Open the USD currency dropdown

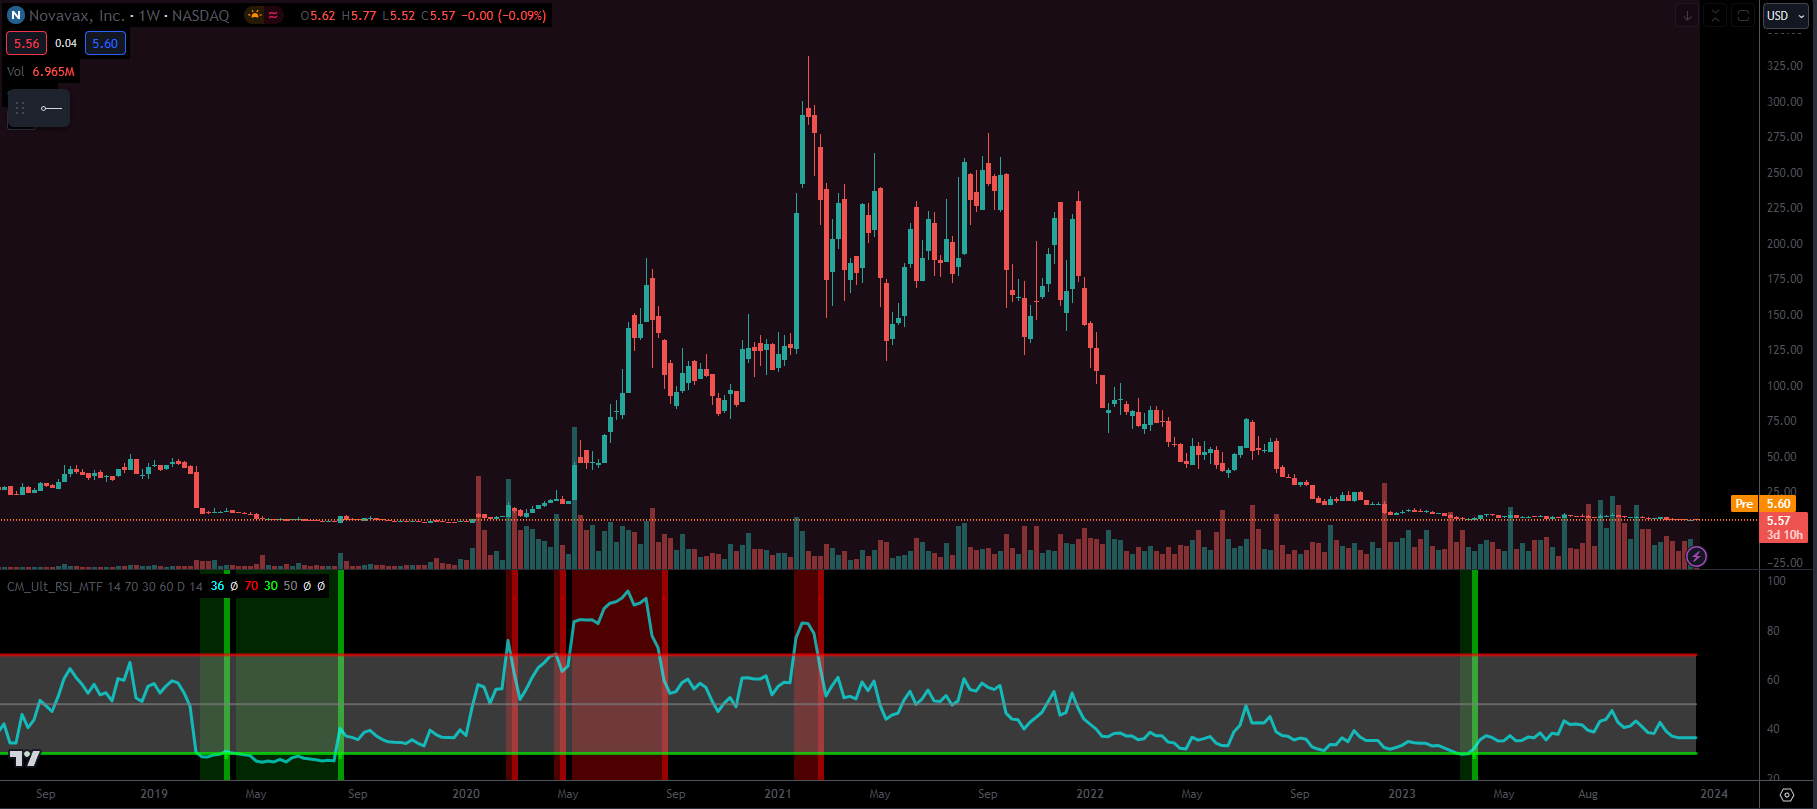point(1785,15)
